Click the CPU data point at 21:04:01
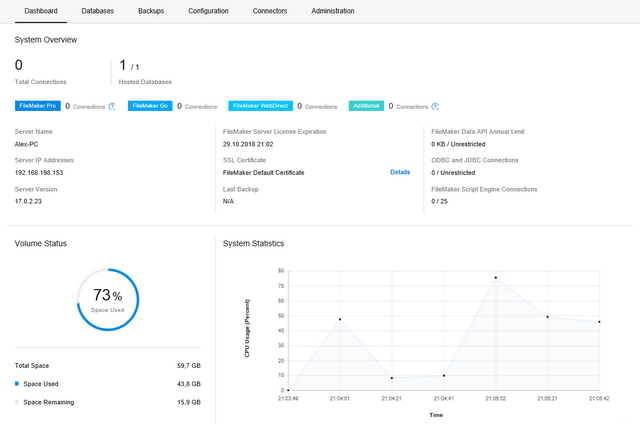The width and height of the screenshot is (640, 424). point(340,319)
